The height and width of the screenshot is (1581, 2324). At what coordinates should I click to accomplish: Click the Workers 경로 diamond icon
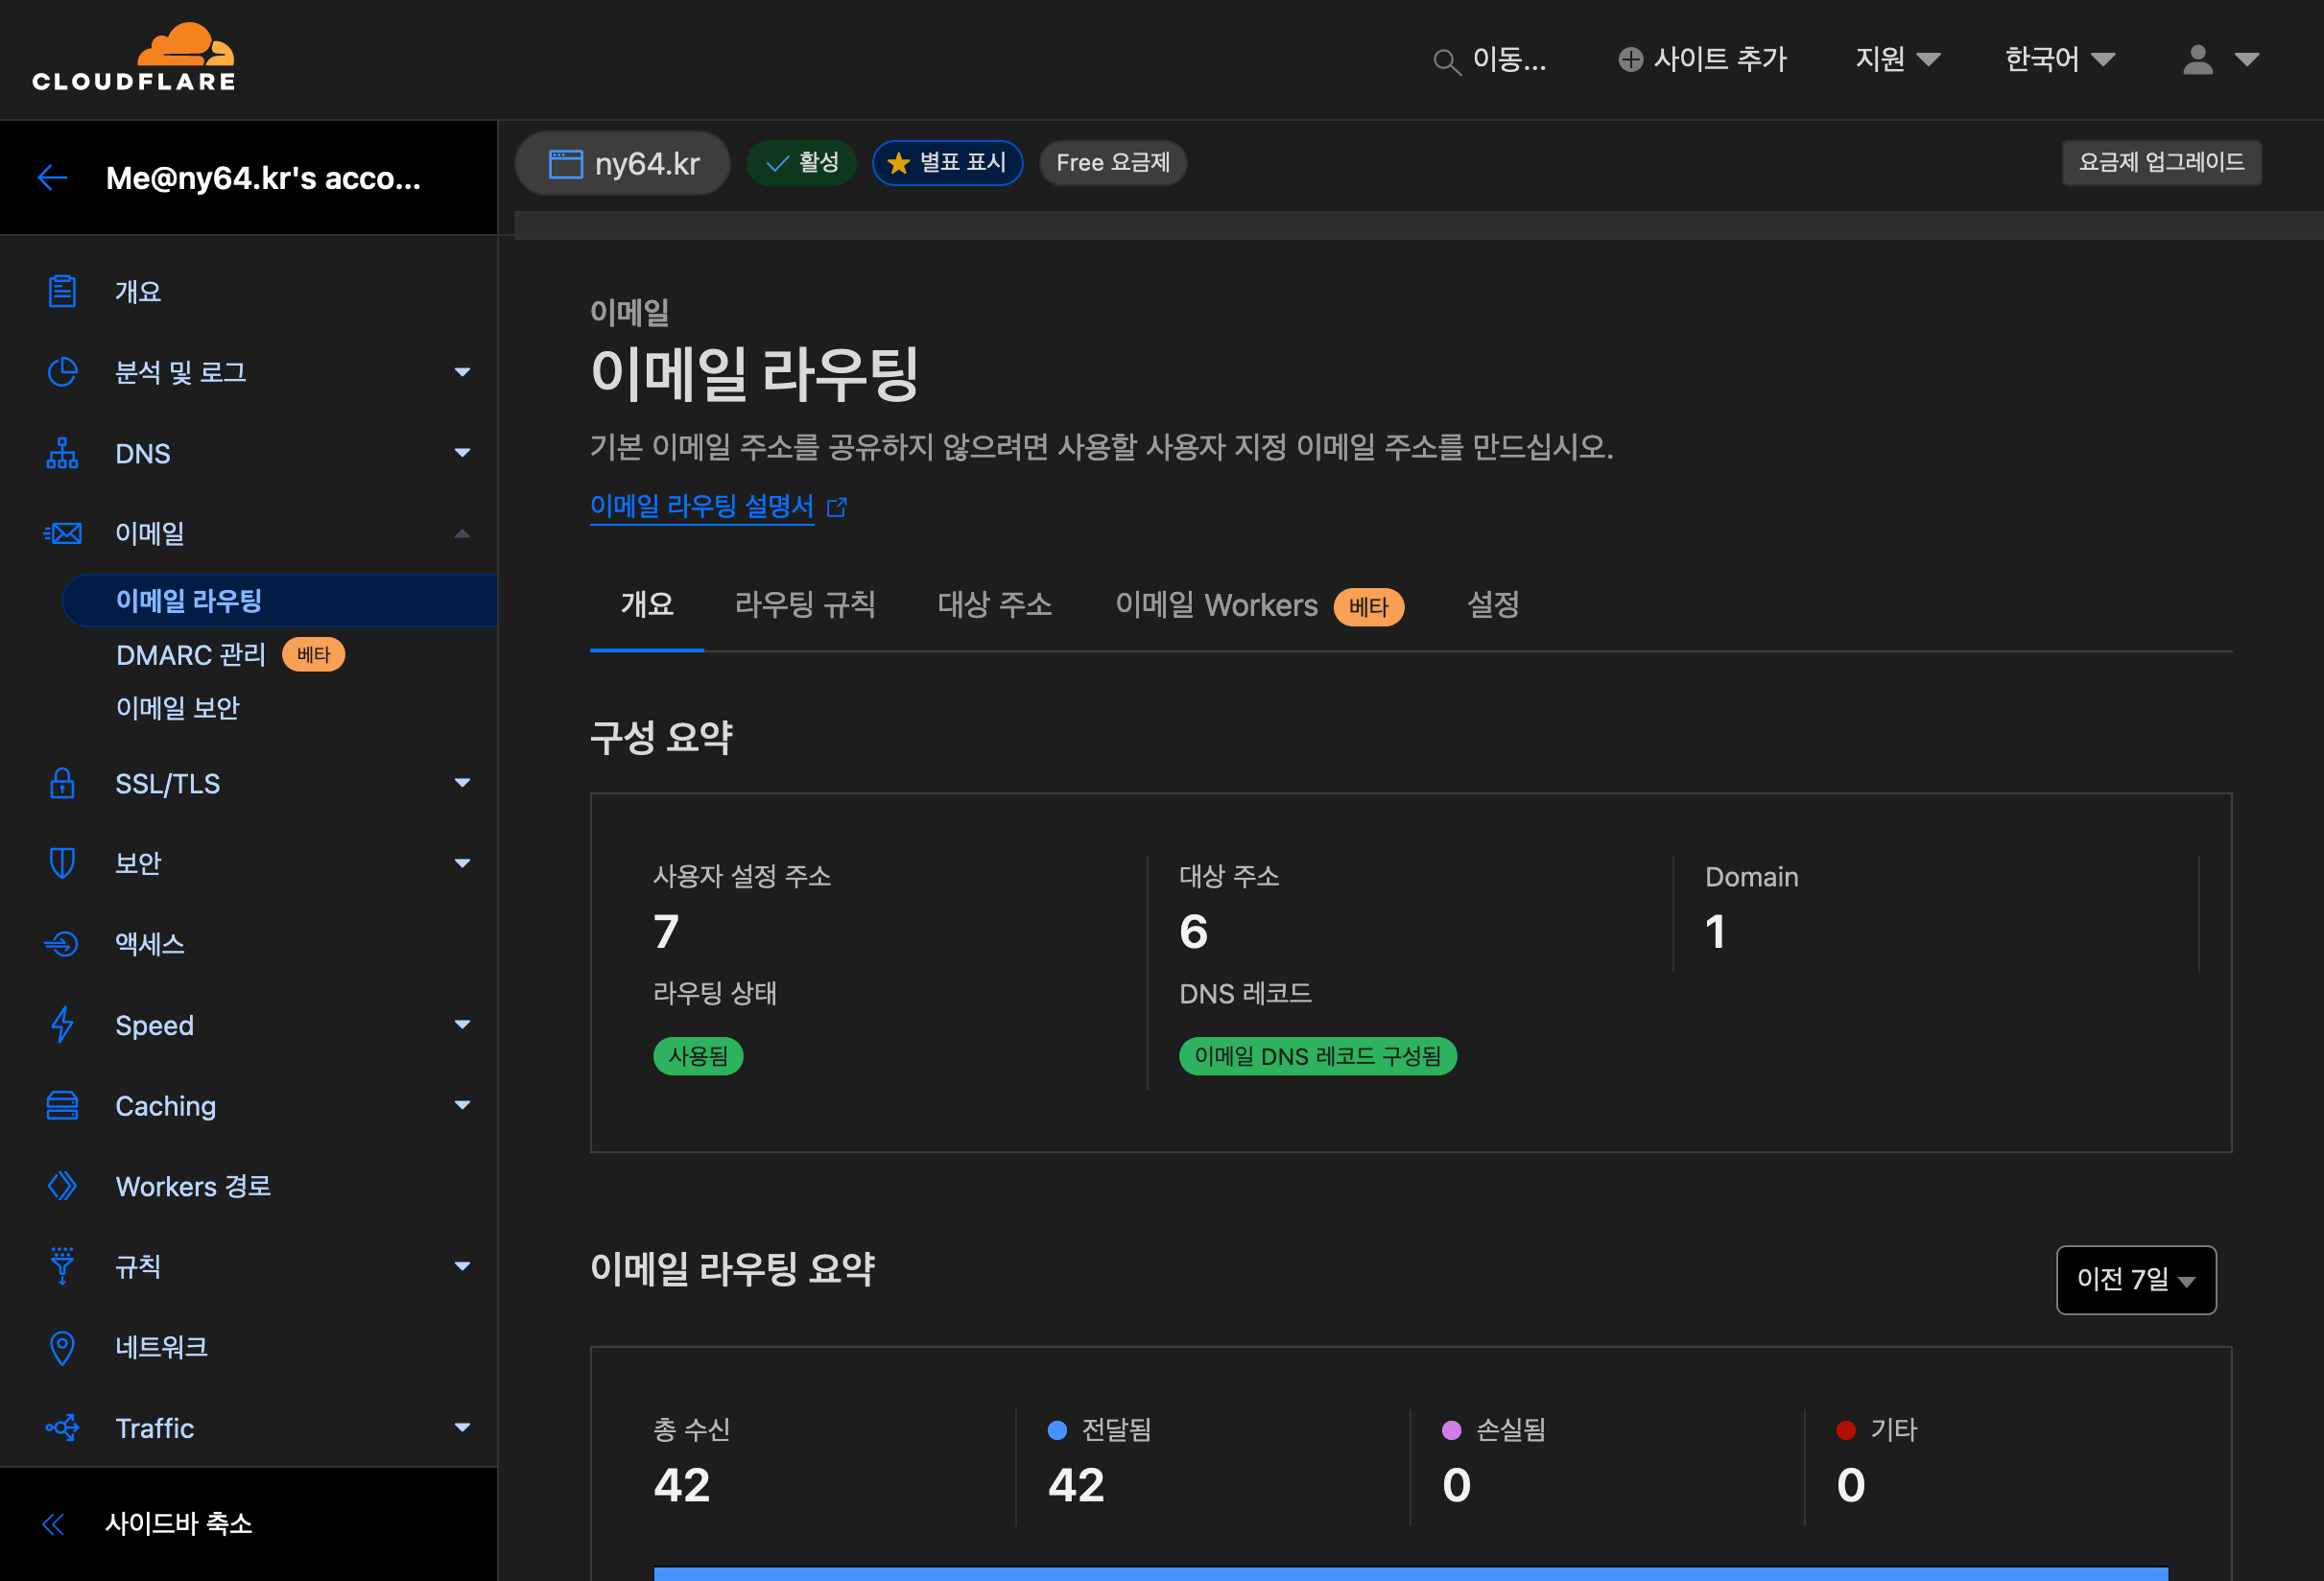62,1186
